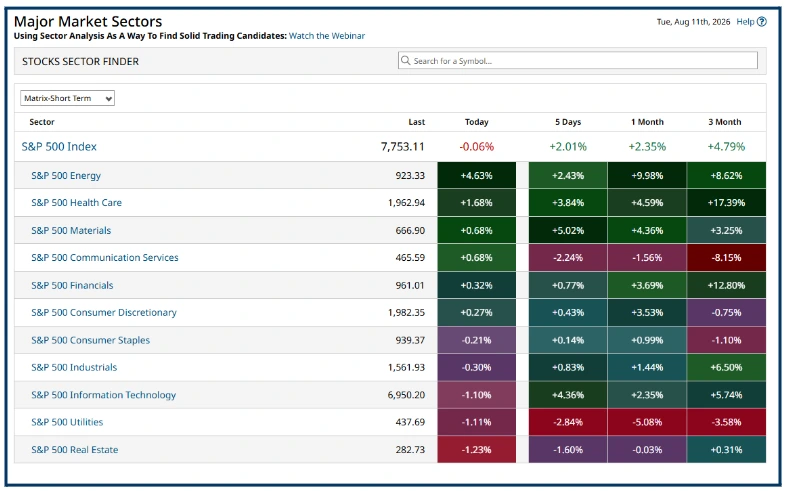Click Real Estate Today cell -1.23%

476,449
